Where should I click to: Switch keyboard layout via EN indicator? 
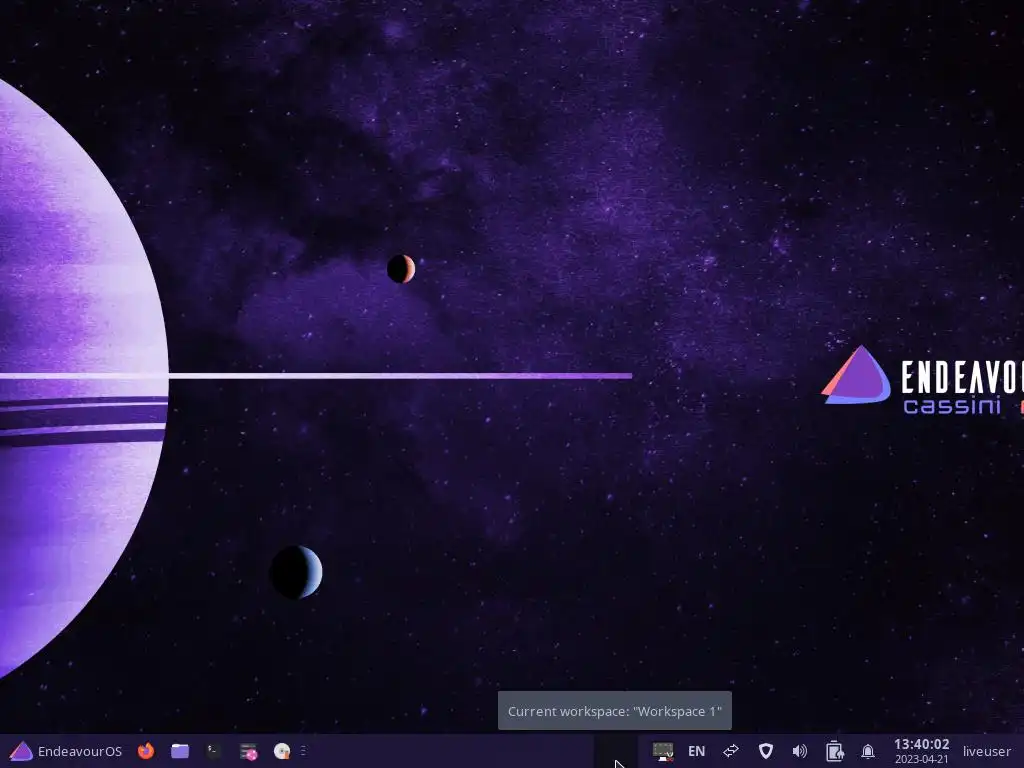(x=696, y=751)
